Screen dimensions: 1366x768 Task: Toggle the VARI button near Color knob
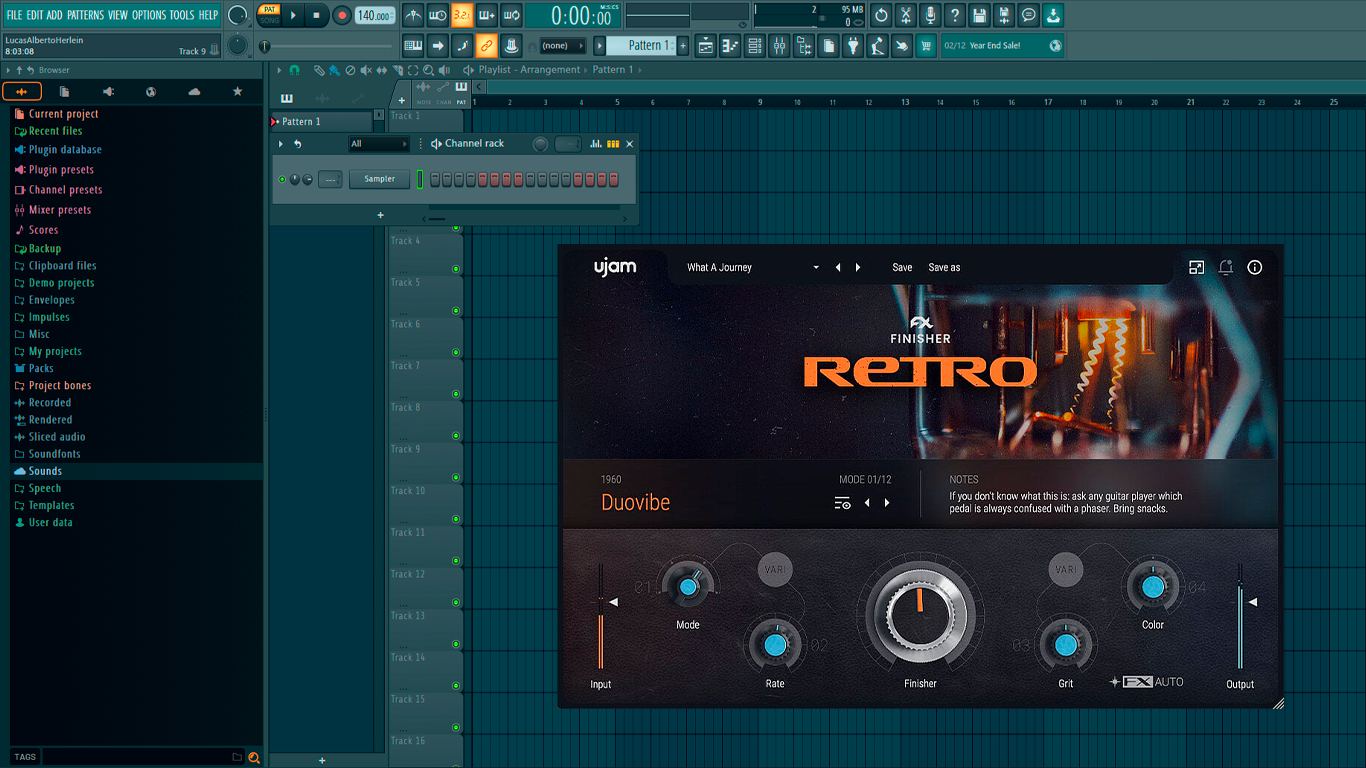click(1066, 570)
